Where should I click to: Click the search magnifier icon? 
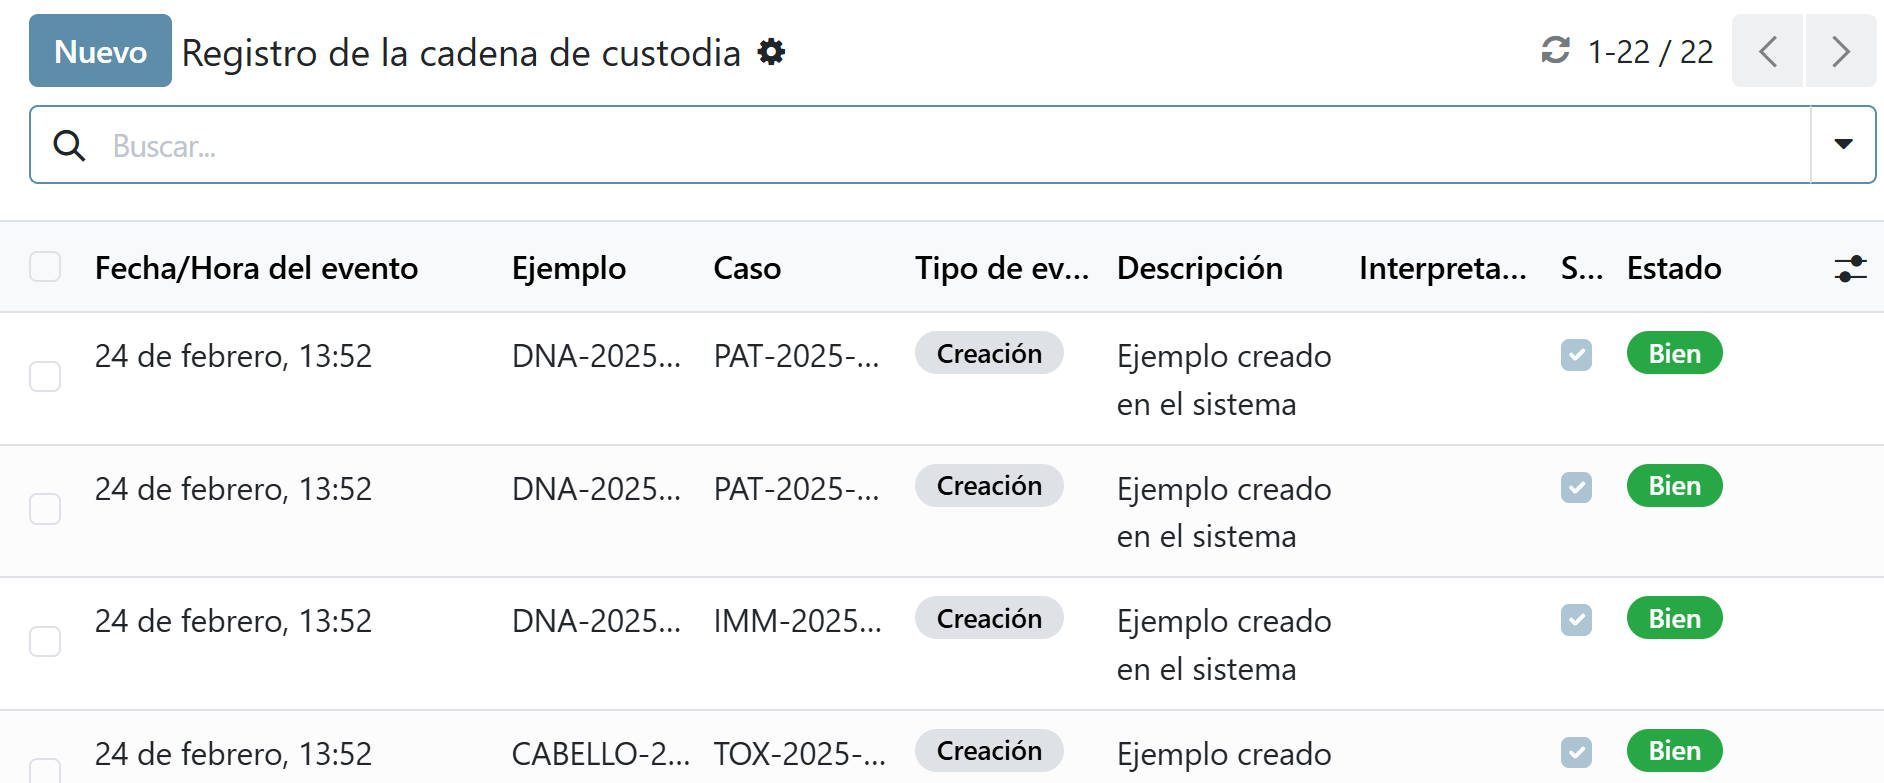(x=69, y=146)
